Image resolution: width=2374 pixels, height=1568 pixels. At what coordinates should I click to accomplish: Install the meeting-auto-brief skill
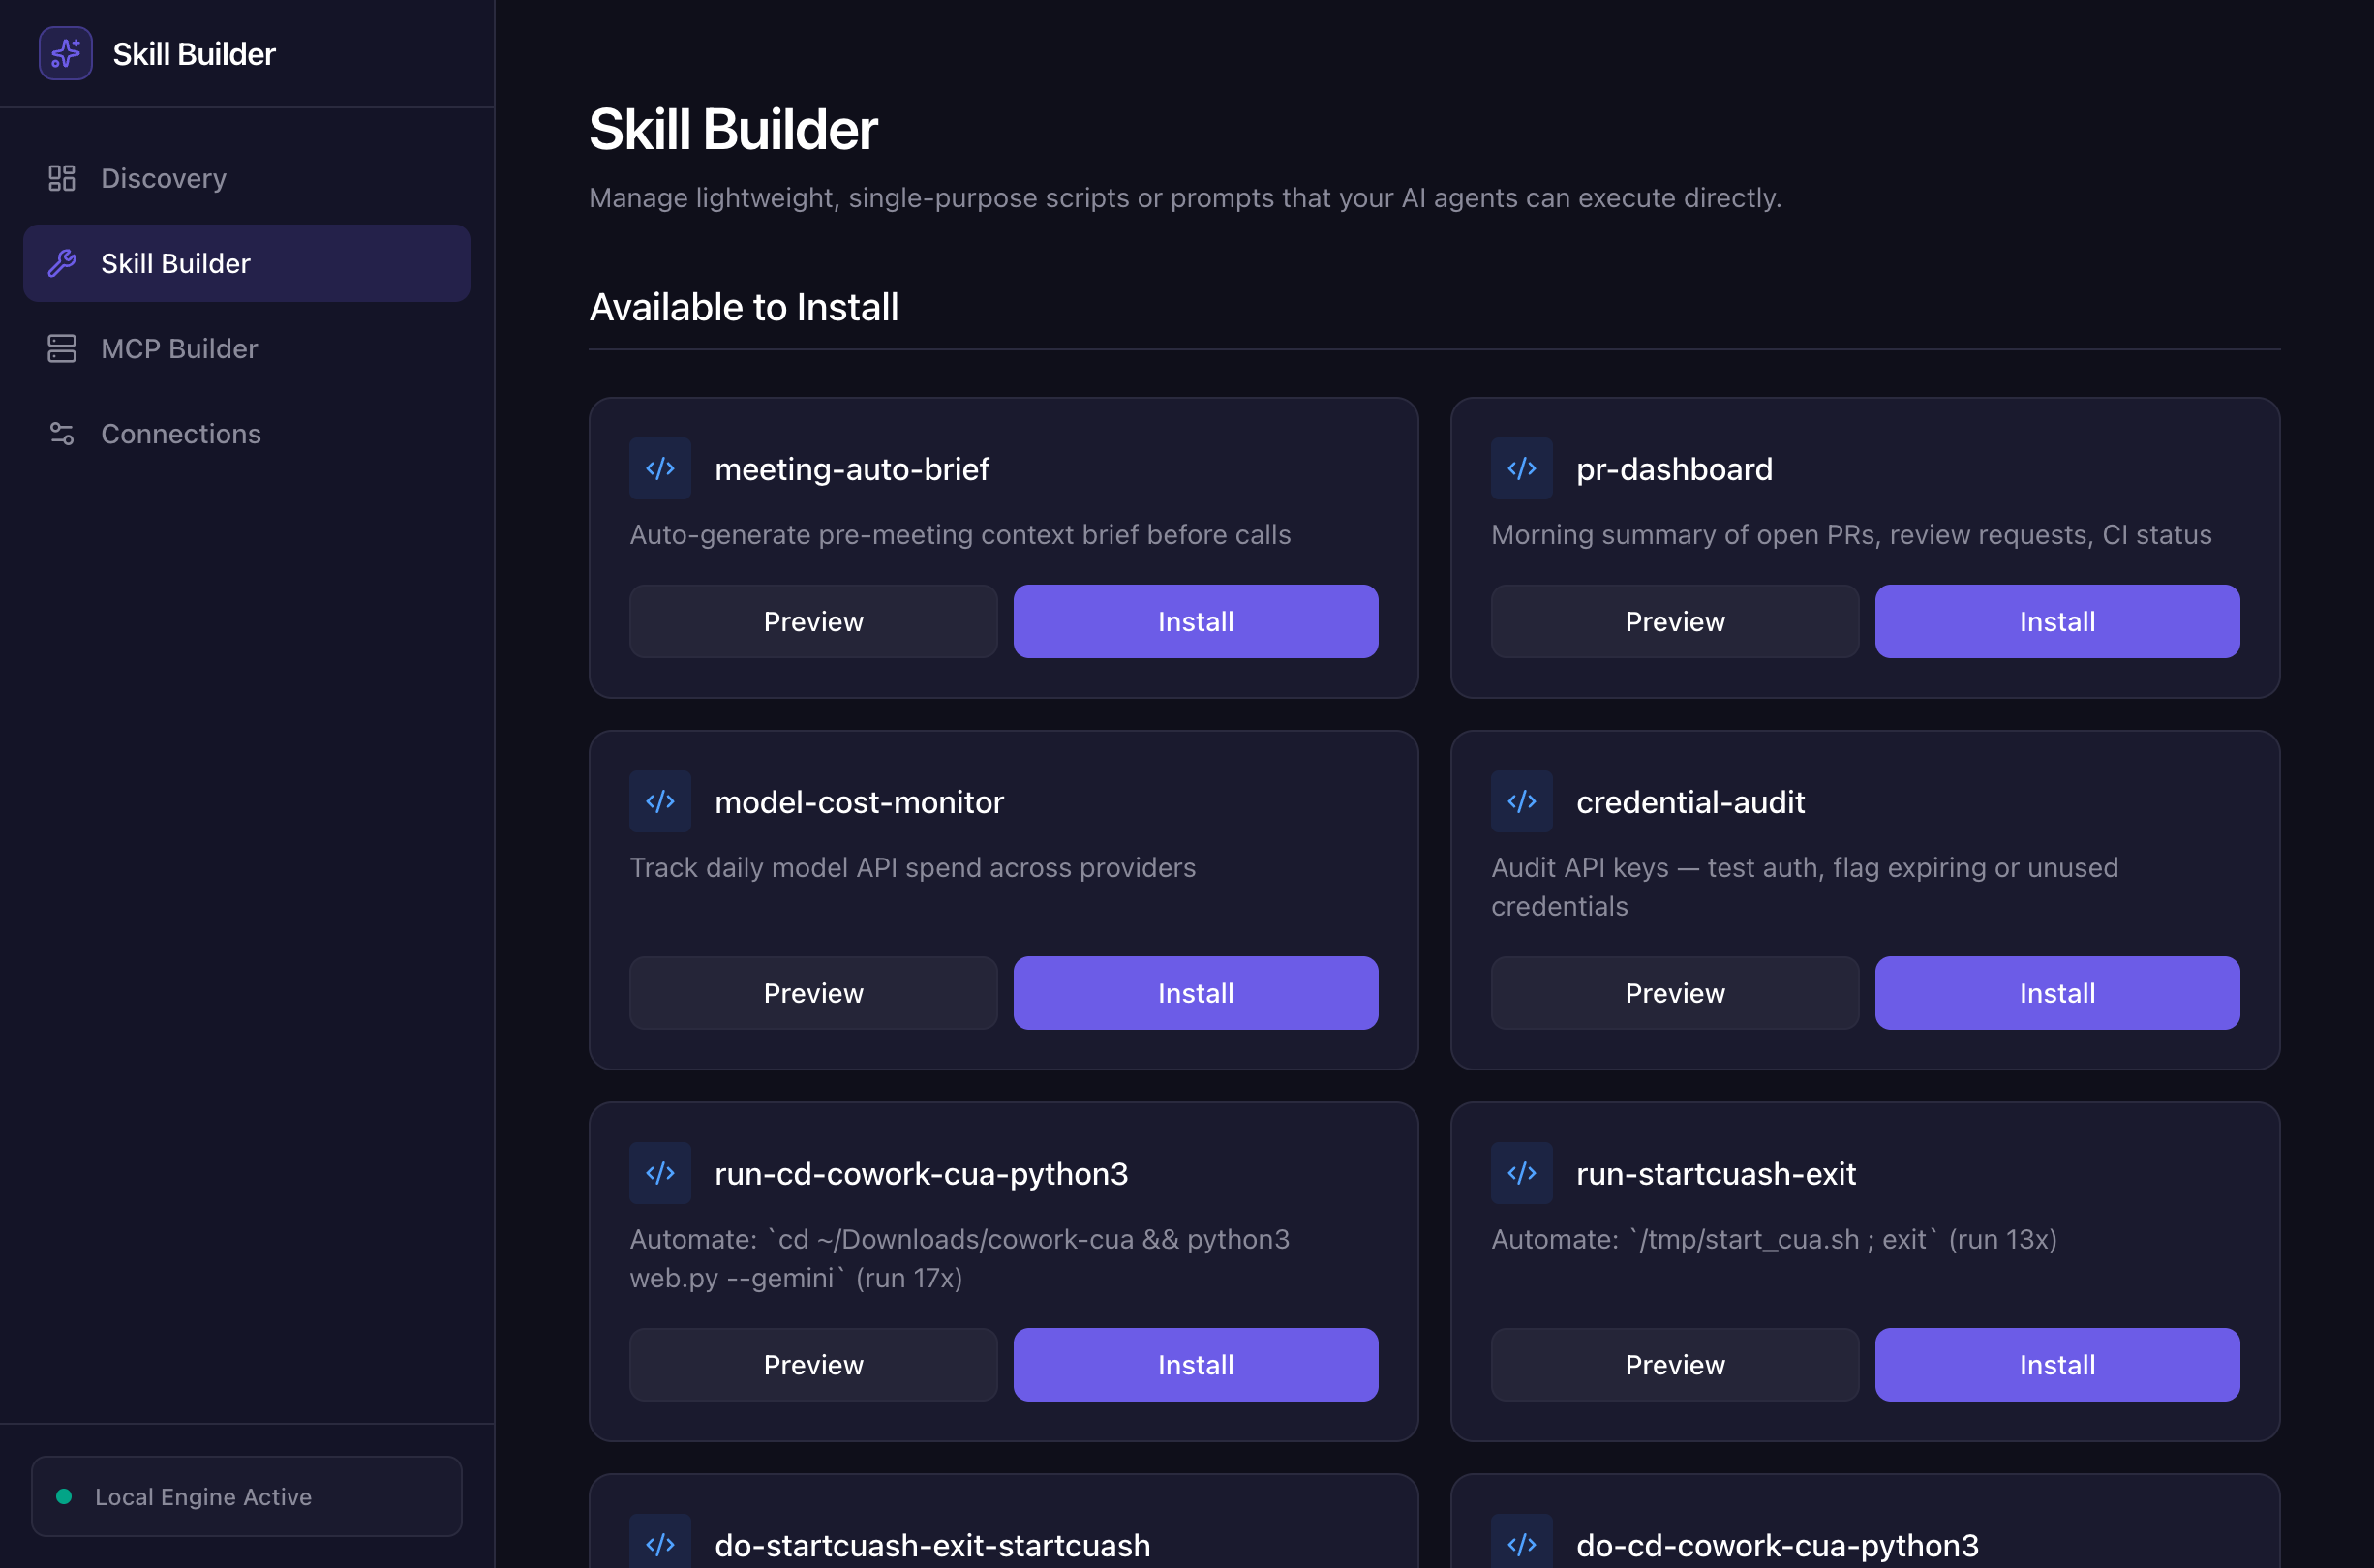click(1195, 621)
